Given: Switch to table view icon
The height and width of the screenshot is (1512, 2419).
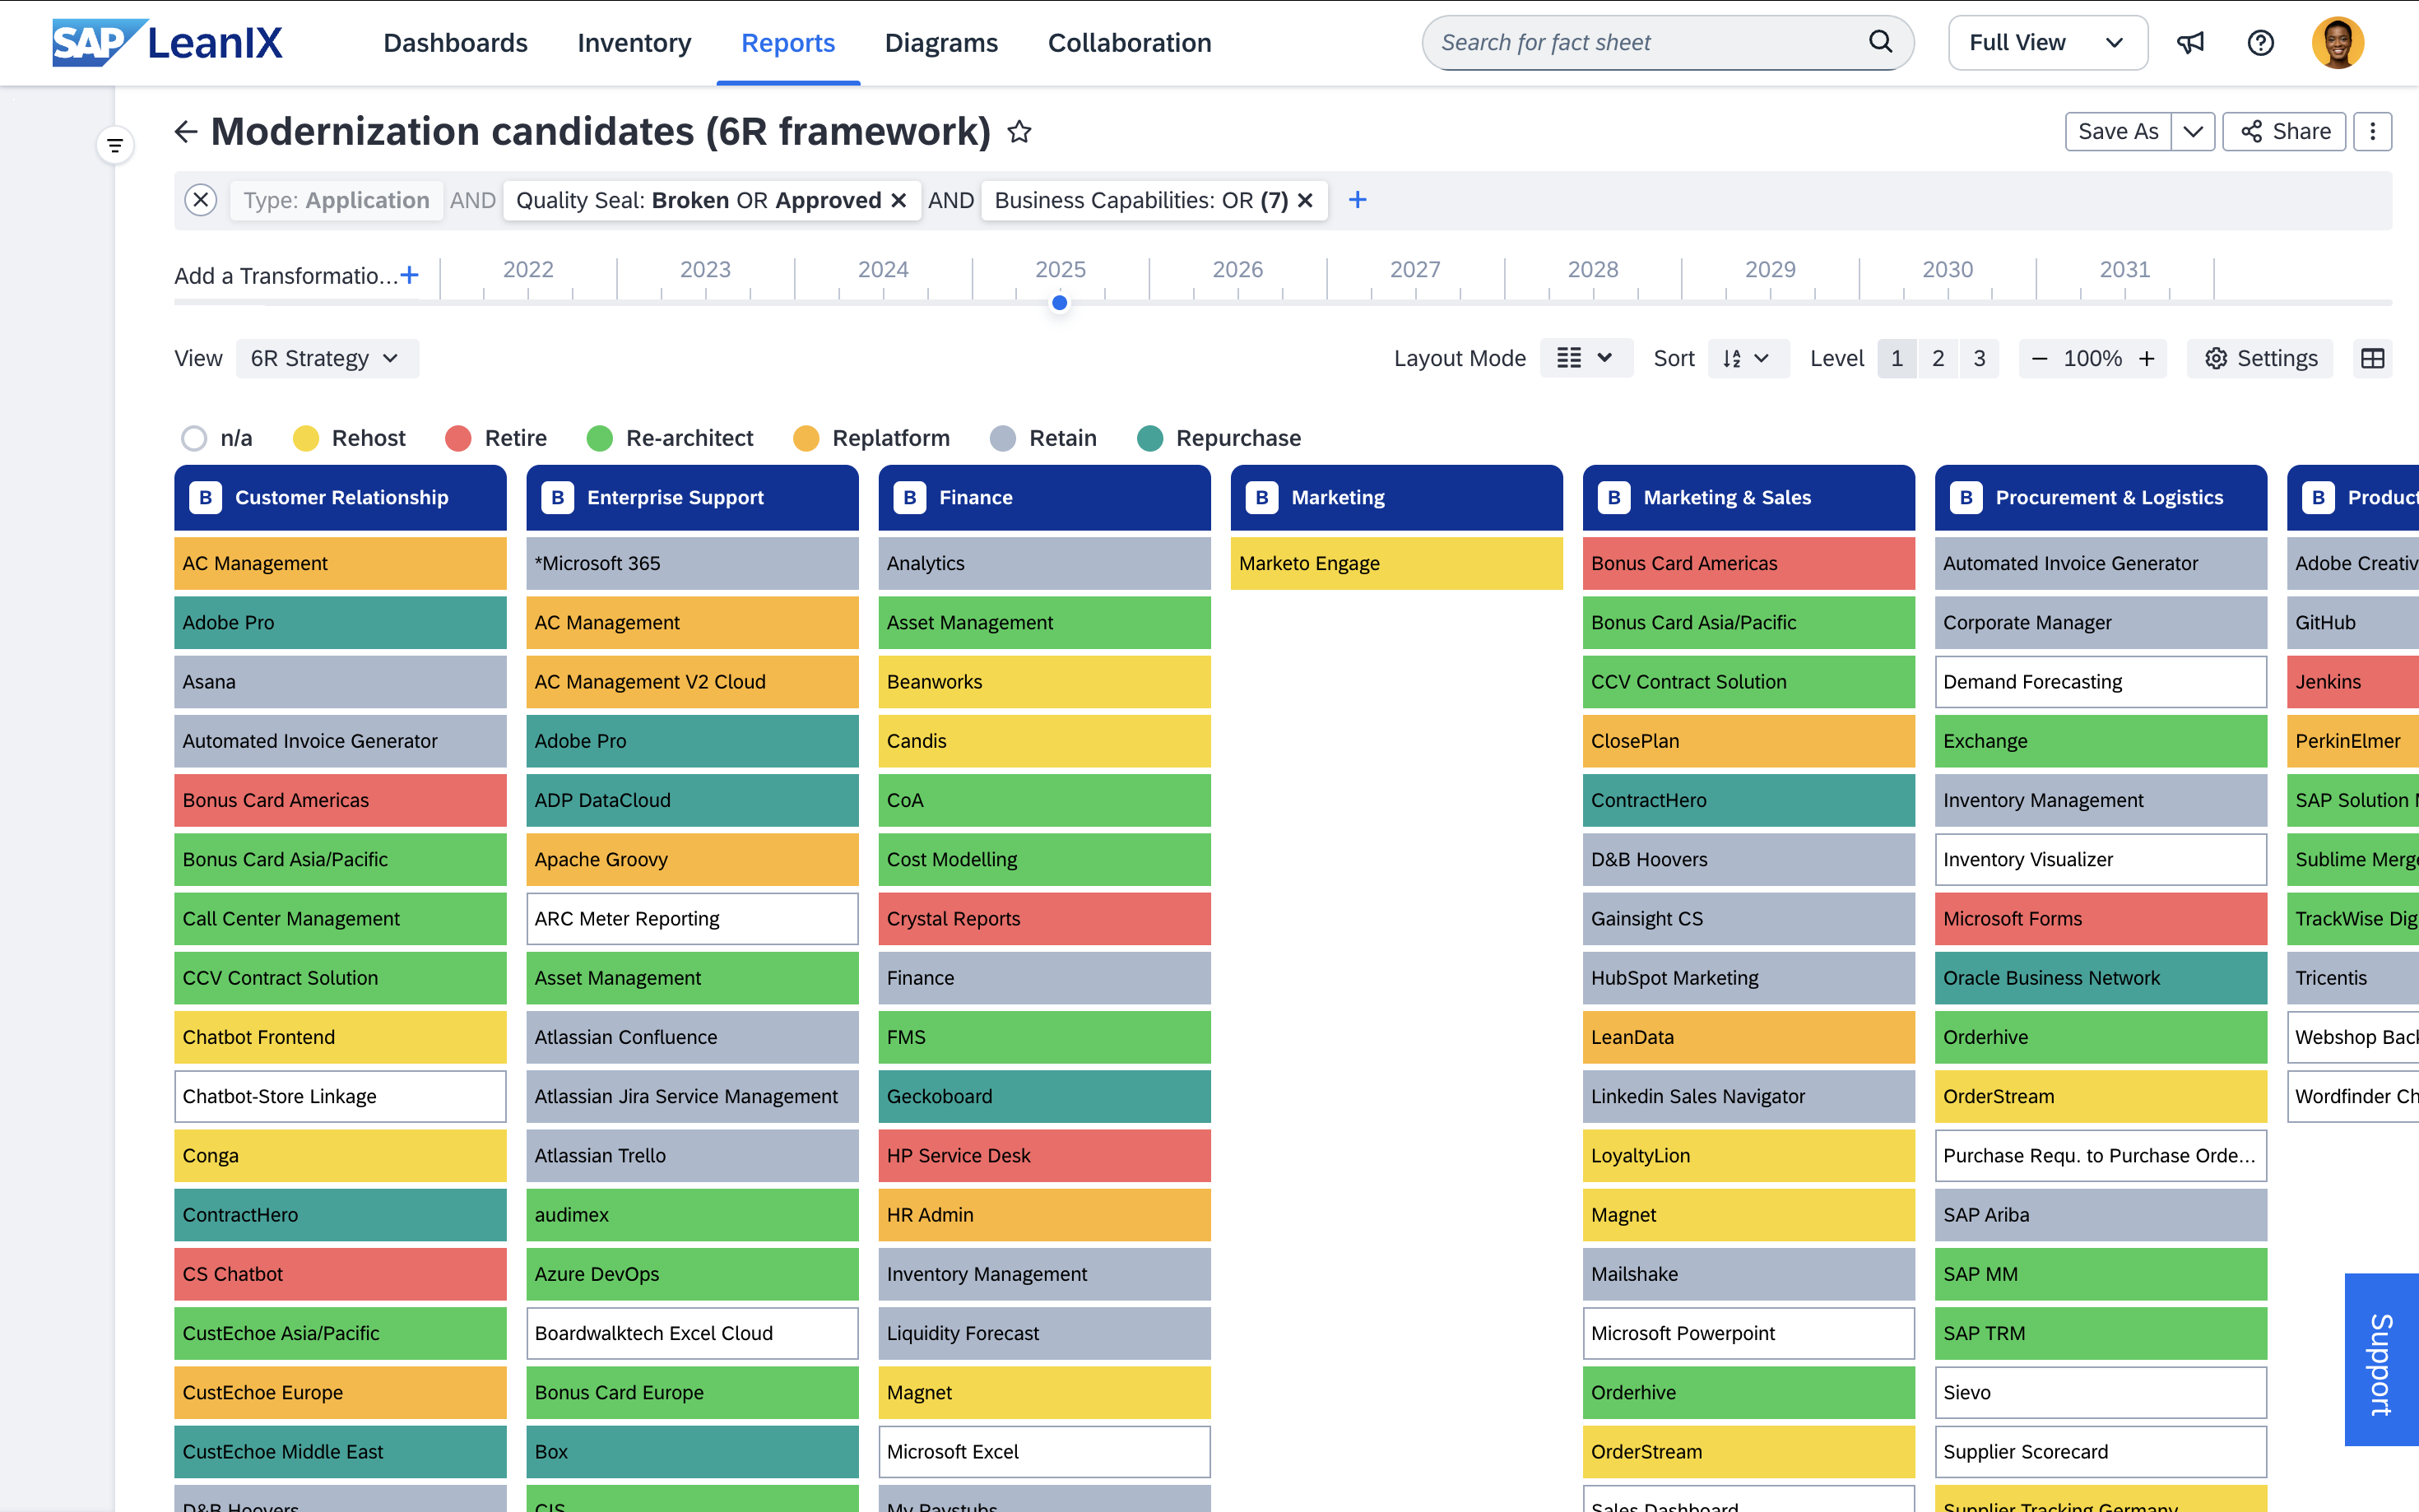Looking at the screenshot, I should (x=2372, y=358).
